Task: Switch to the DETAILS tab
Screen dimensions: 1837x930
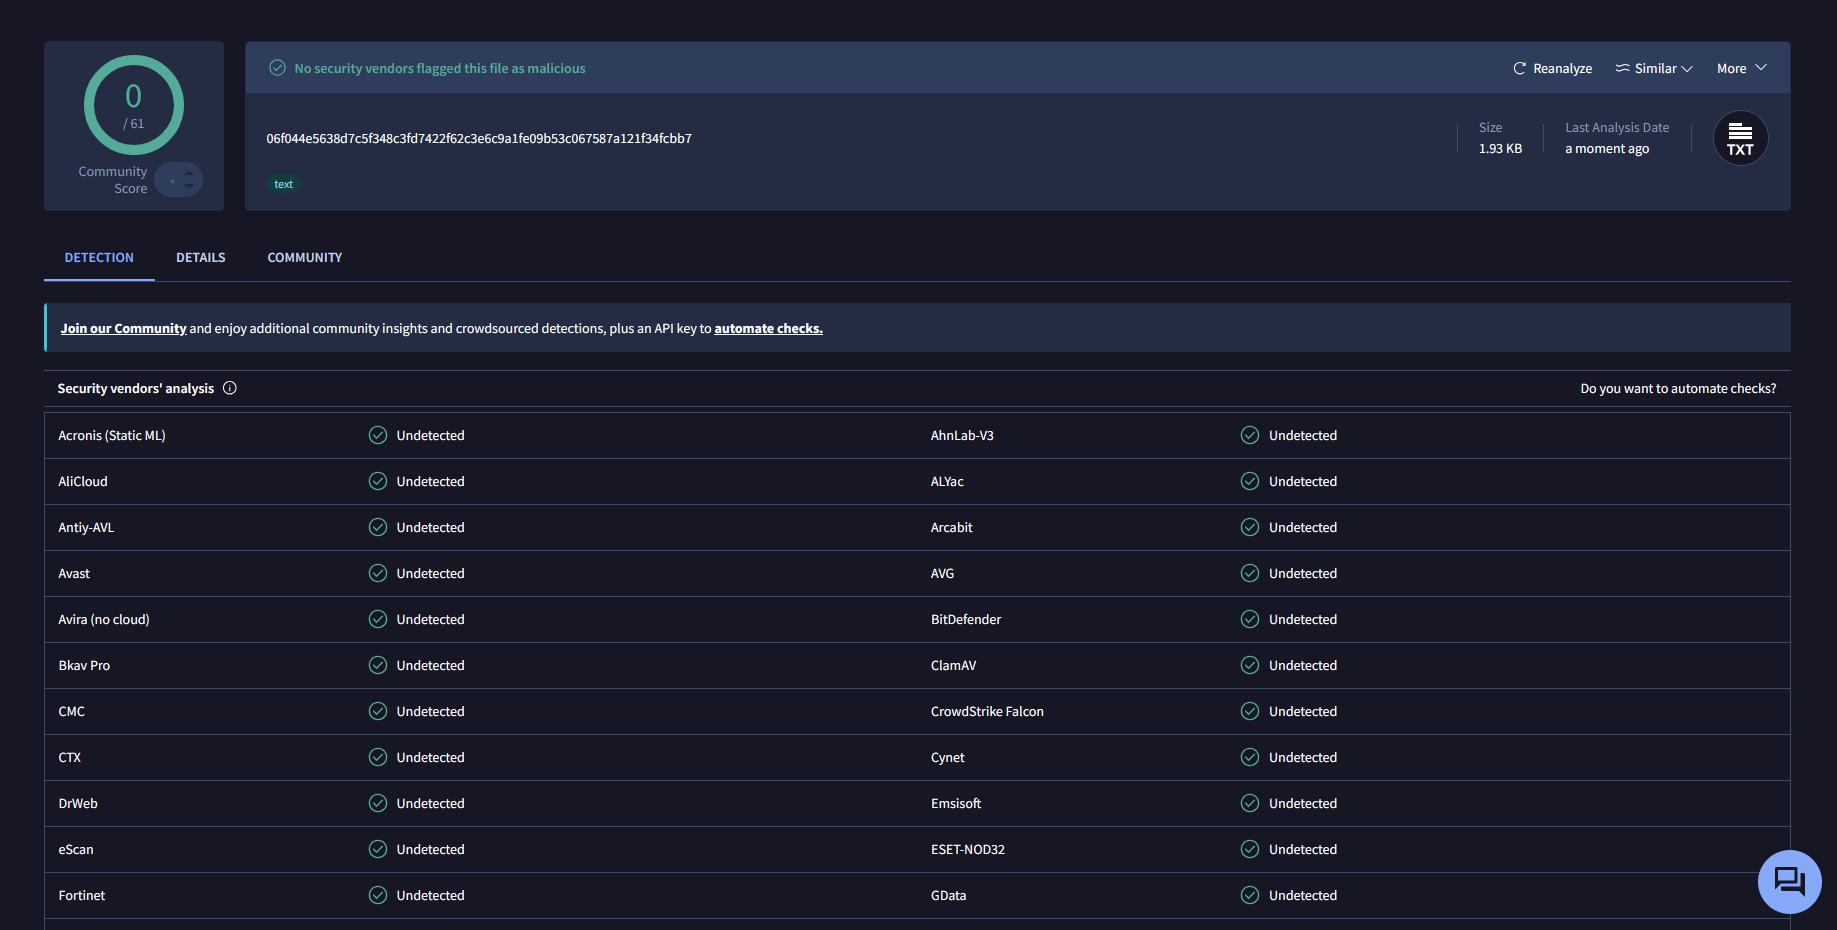Action: 201,257
